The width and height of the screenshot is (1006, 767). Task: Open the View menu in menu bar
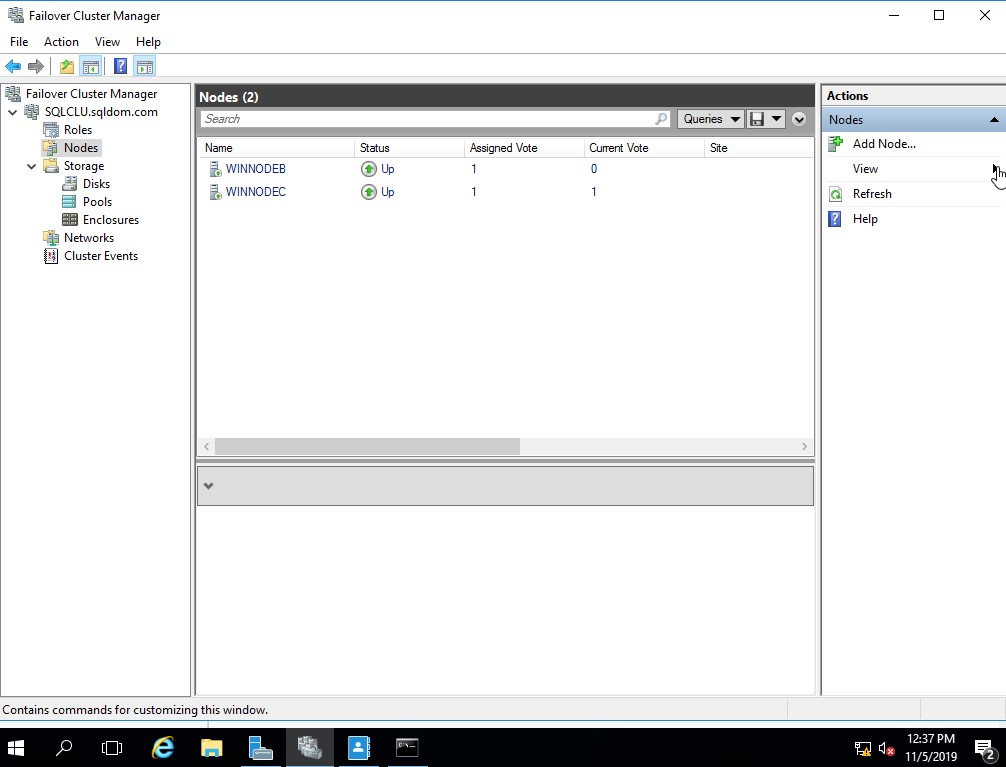click(107, 42)
